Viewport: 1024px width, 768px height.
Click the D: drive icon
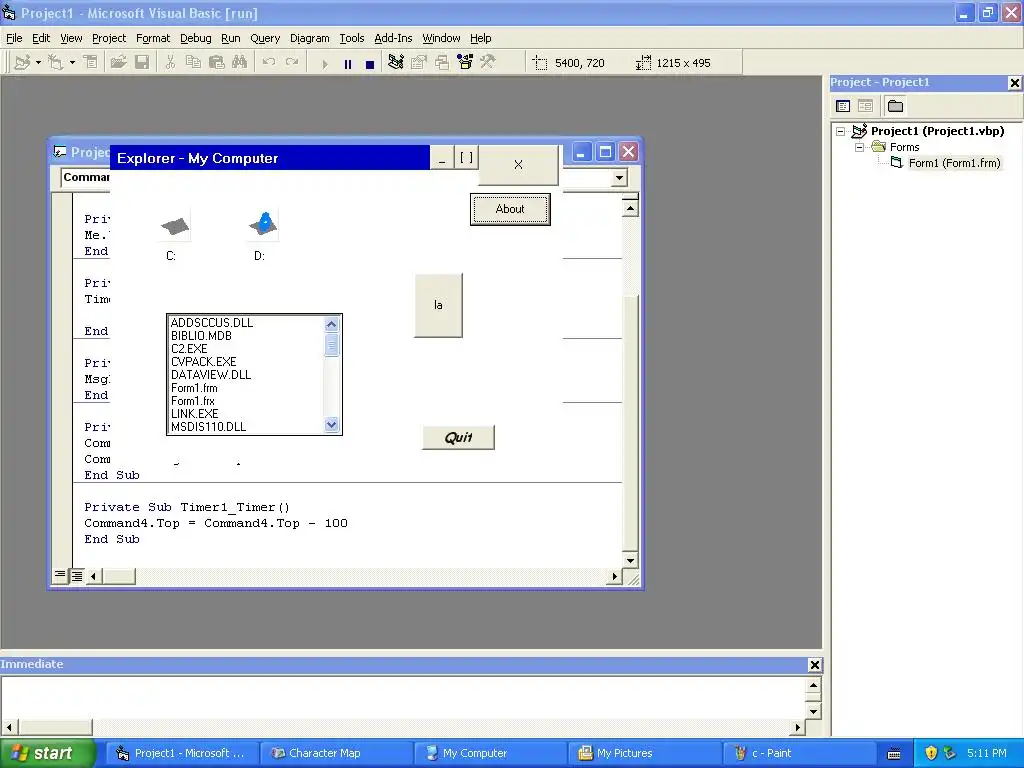tap(263, 224)
